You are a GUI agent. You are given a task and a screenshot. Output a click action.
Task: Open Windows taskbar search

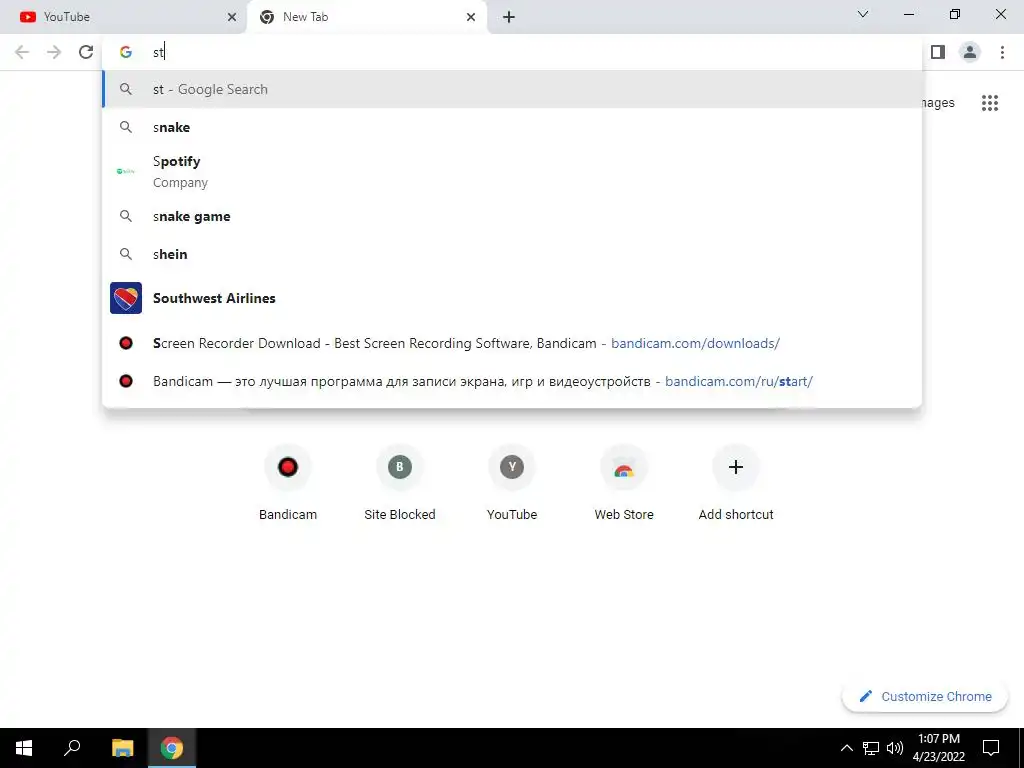pyautogui.click(x=72, y=748)
